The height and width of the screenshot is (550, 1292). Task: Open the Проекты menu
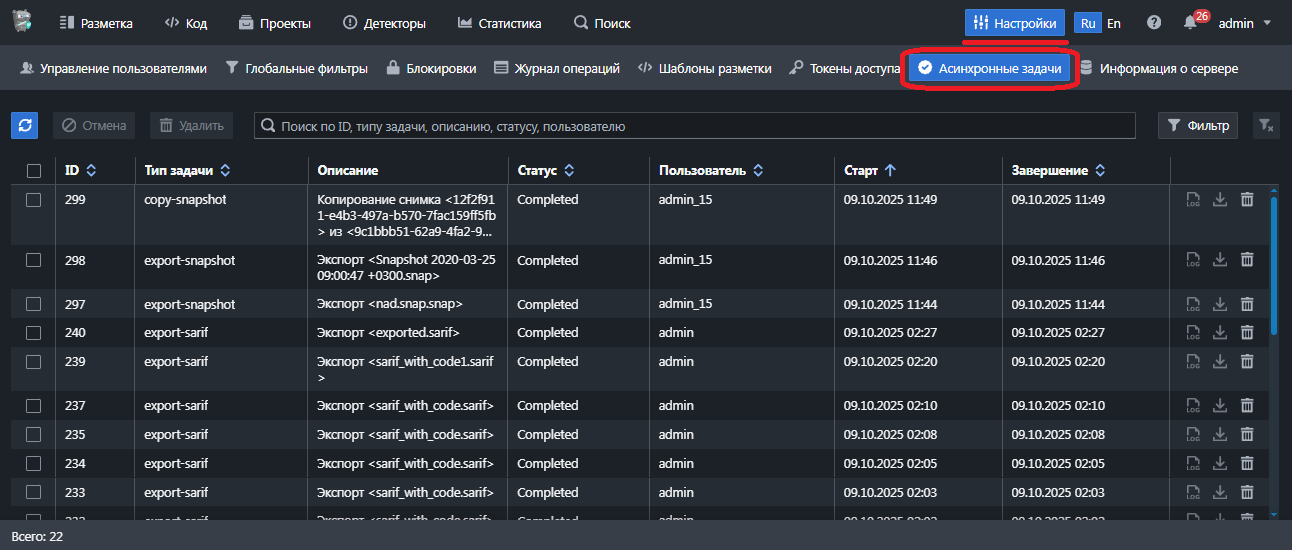pyautogui.click(x=275, y=23)
